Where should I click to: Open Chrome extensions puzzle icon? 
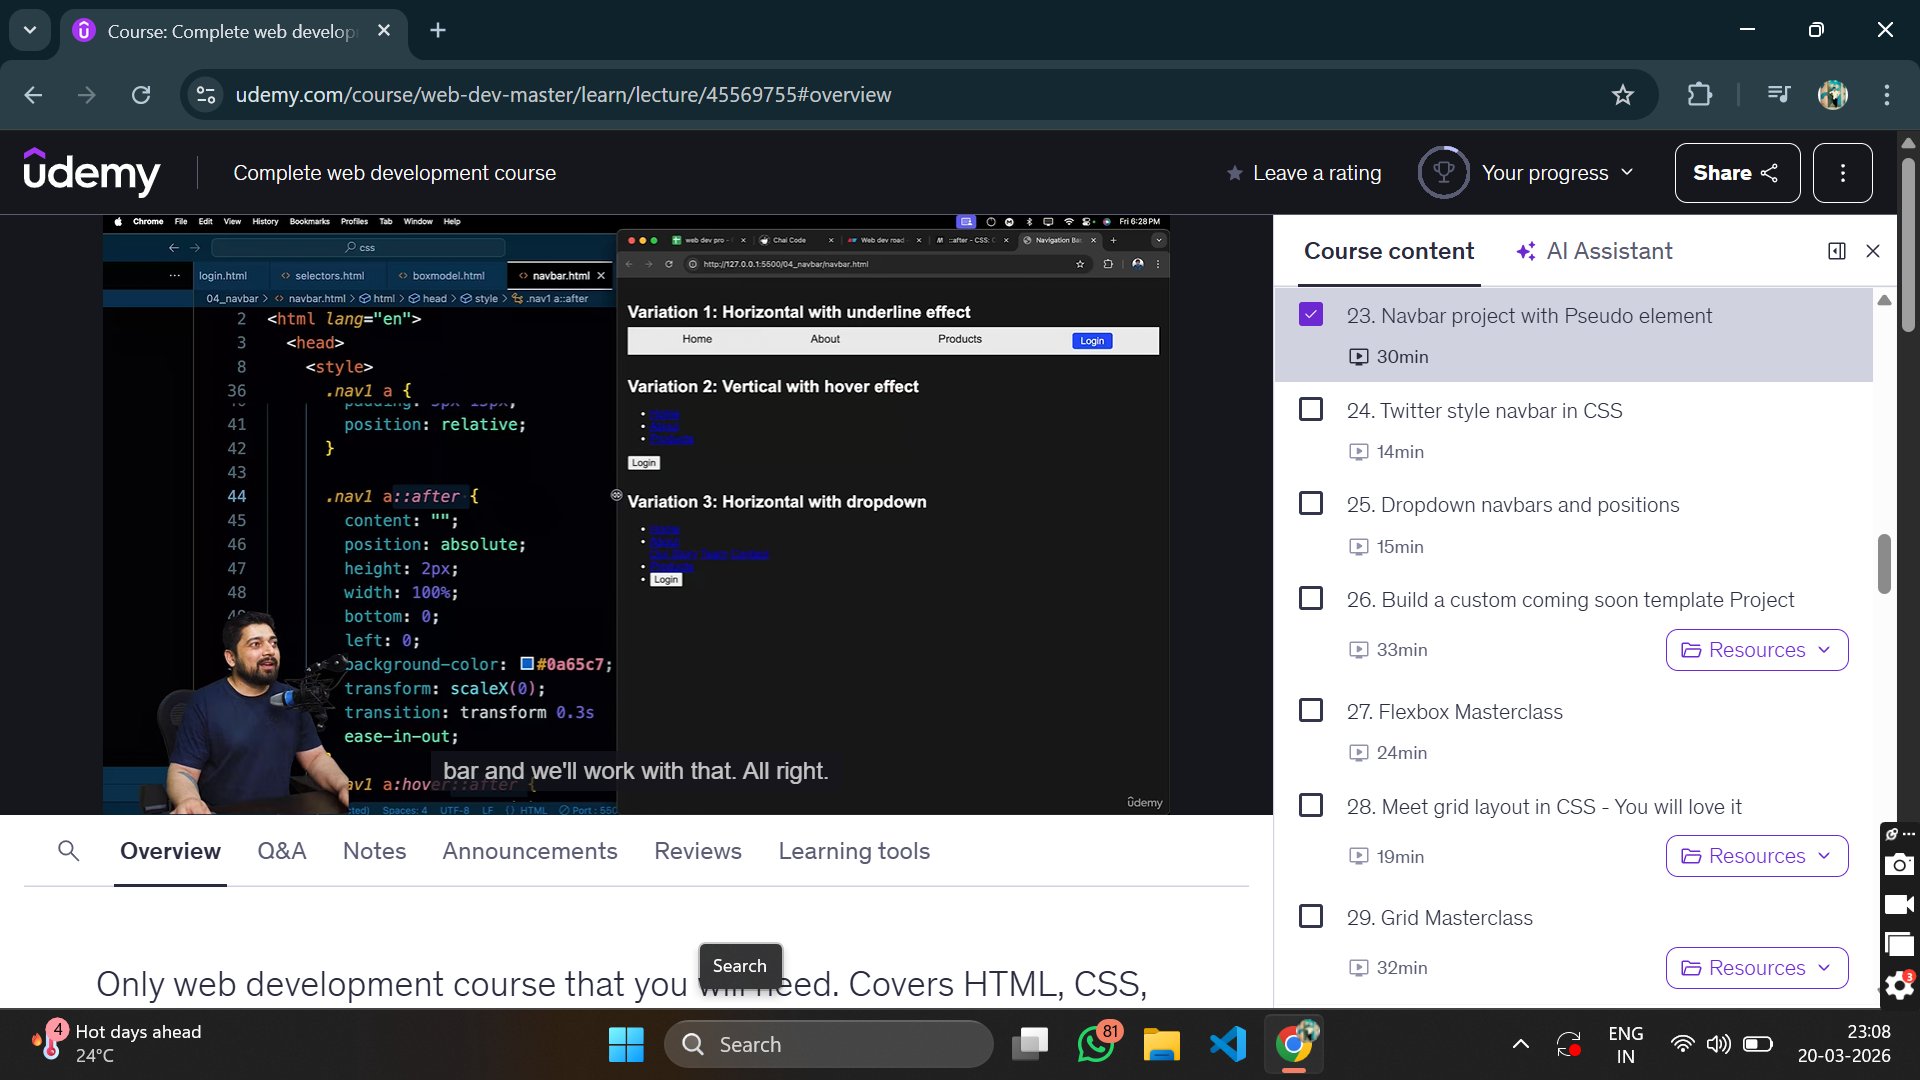tap(1699, 95)
